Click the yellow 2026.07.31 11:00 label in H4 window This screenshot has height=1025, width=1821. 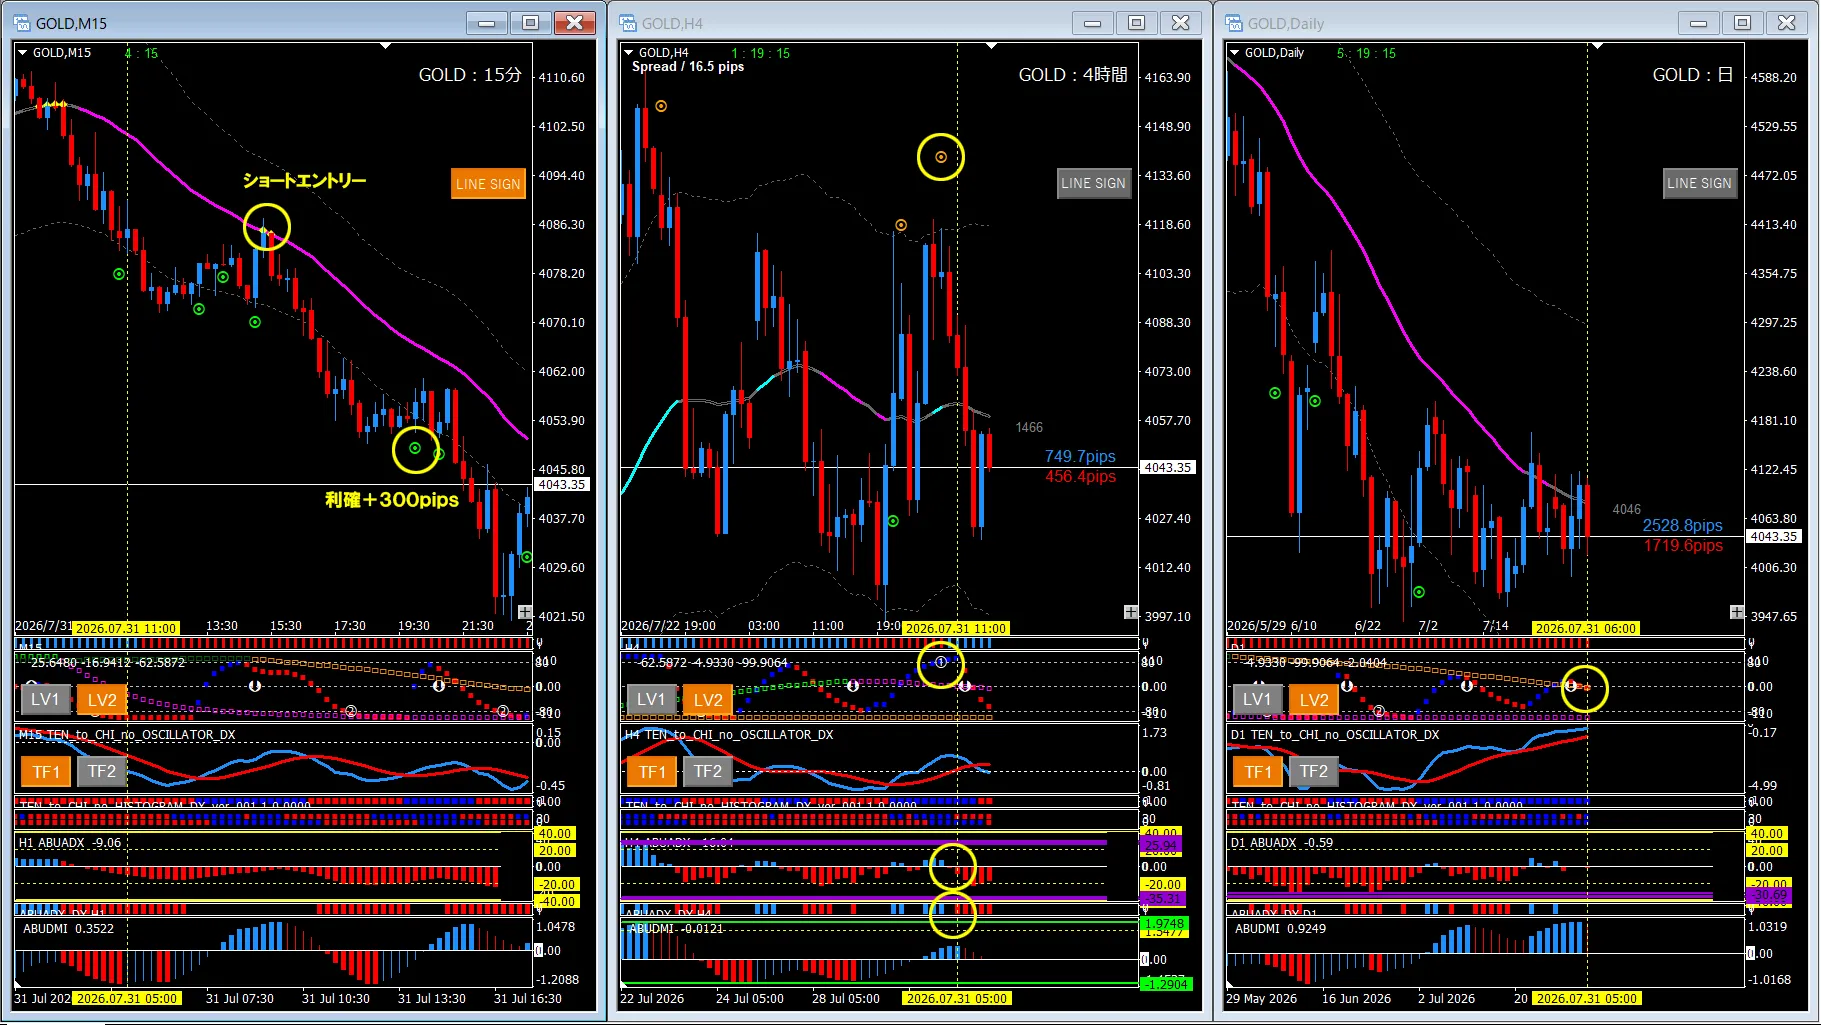click(956, 629)
